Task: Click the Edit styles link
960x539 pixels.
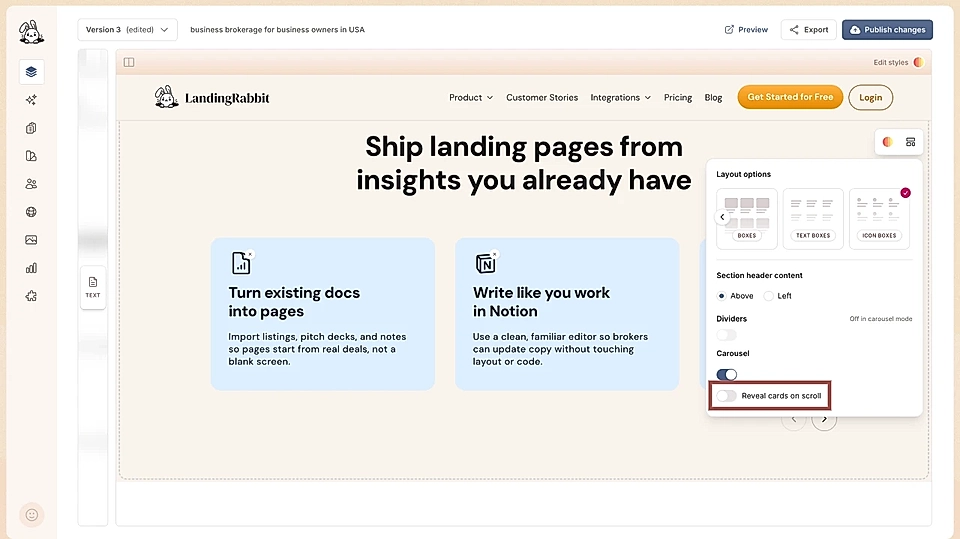Action: click(x=891, y=62)
